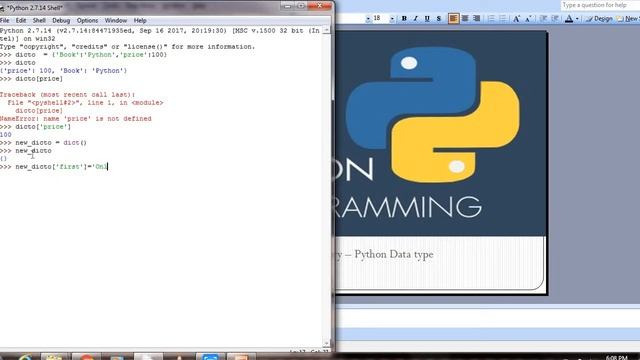The width and height of the screenshot is (640, 360).
Task: Click New Slide button in PowerPoint
Action: (x=628, y=18)
